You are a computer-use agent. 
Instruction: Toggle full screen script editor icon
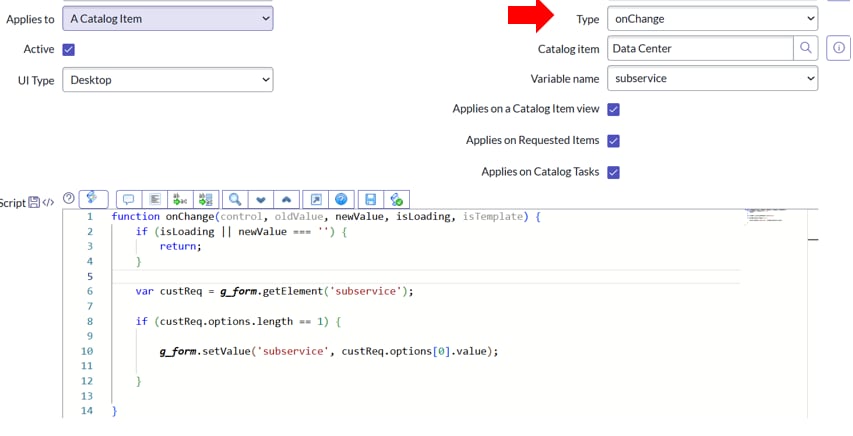click(x=316, y=199)
